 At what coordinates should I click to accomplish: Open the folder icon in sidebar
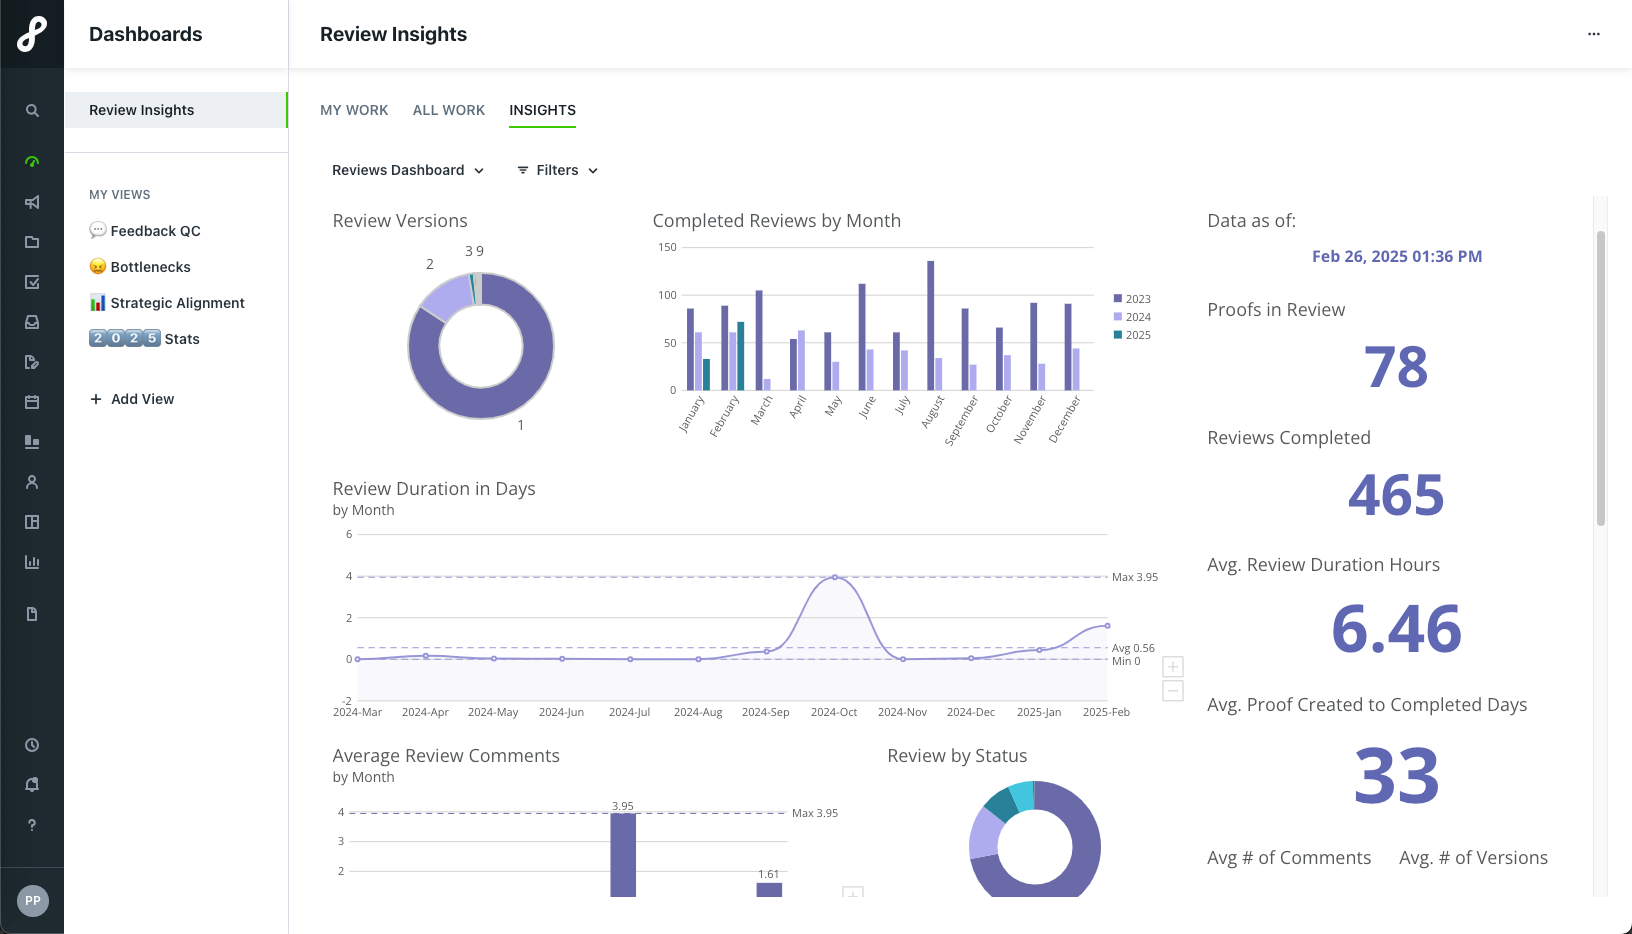(32, 242)
